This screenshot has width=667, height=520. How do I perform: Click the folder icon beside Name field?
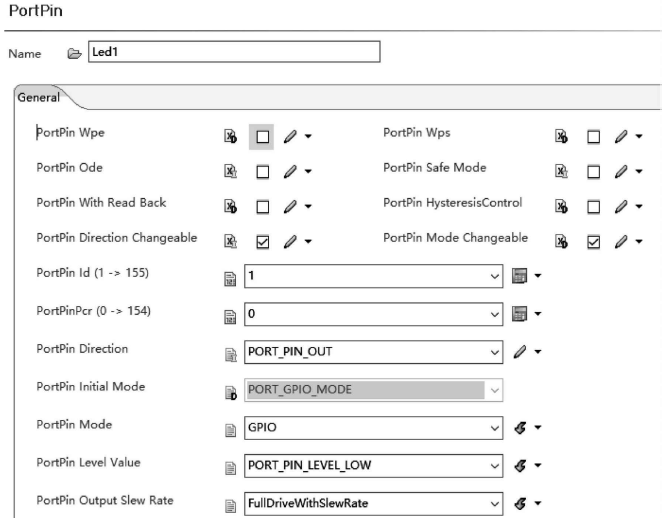tap(74, 54)
